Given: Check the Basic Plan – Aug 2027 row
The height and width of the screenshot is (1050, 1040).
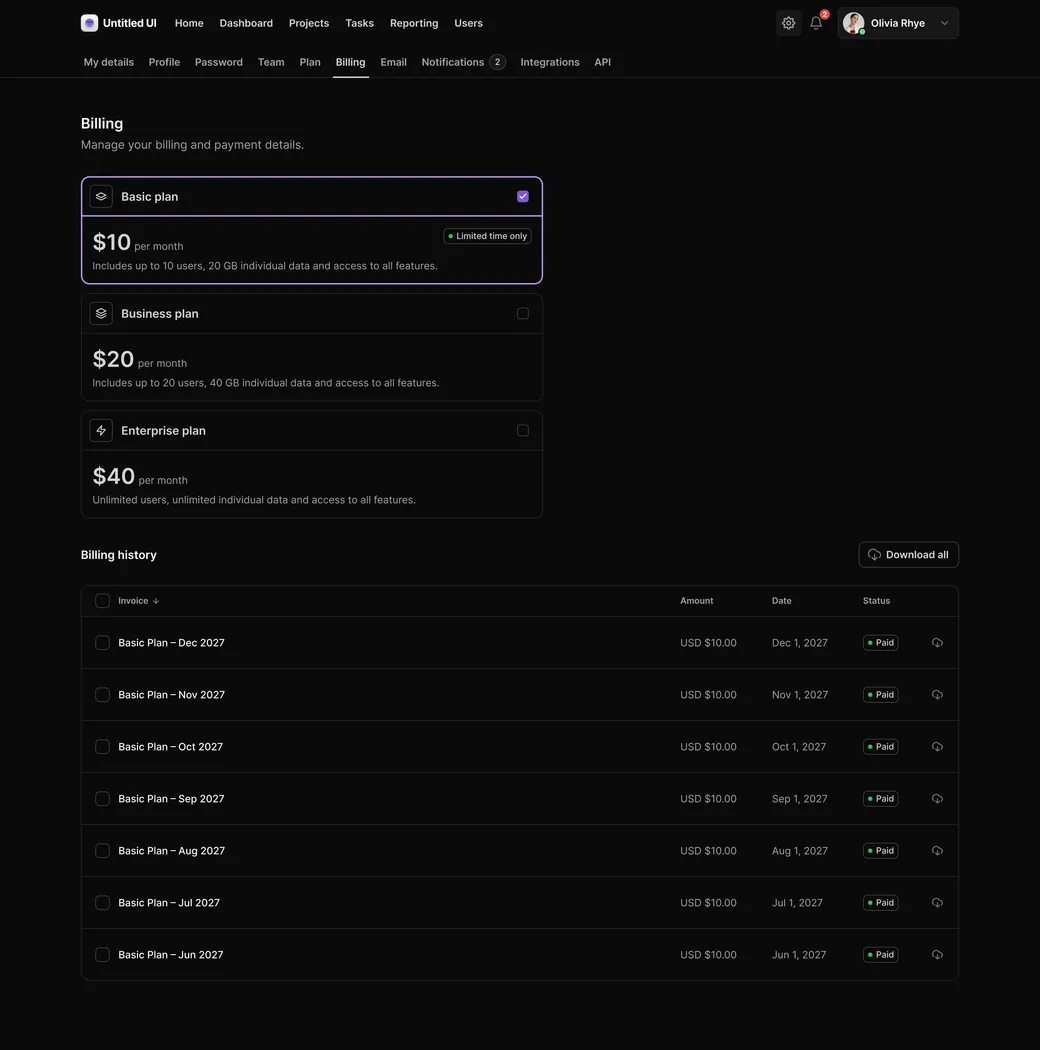Looking at the screenshot, I should pos(102,850).
